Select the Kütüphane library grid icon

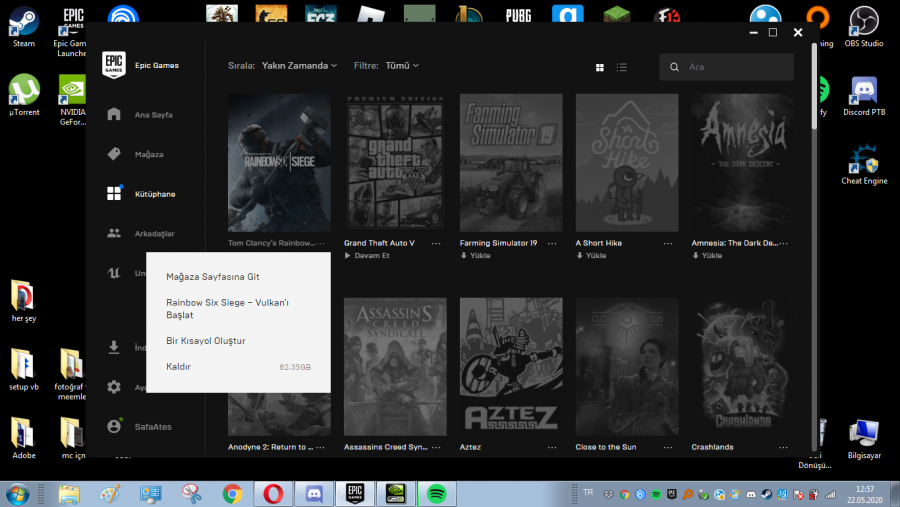tap(114, 193)
